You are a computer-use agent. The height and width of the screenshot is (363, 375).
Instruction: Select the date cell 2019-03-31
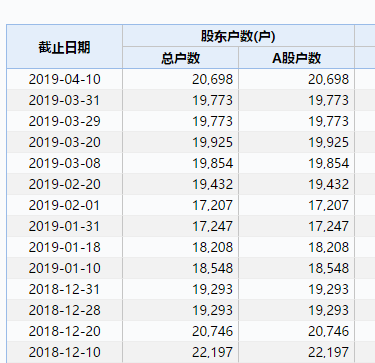[x=64, y=100]
